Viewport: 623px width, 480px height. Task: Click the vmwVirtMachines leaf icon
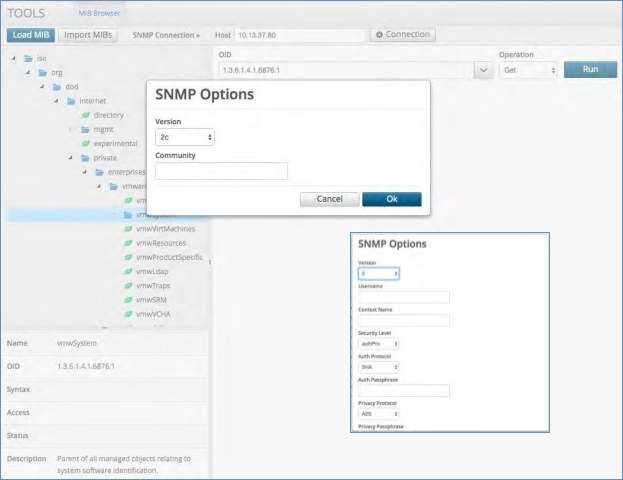tap(127, 228)
